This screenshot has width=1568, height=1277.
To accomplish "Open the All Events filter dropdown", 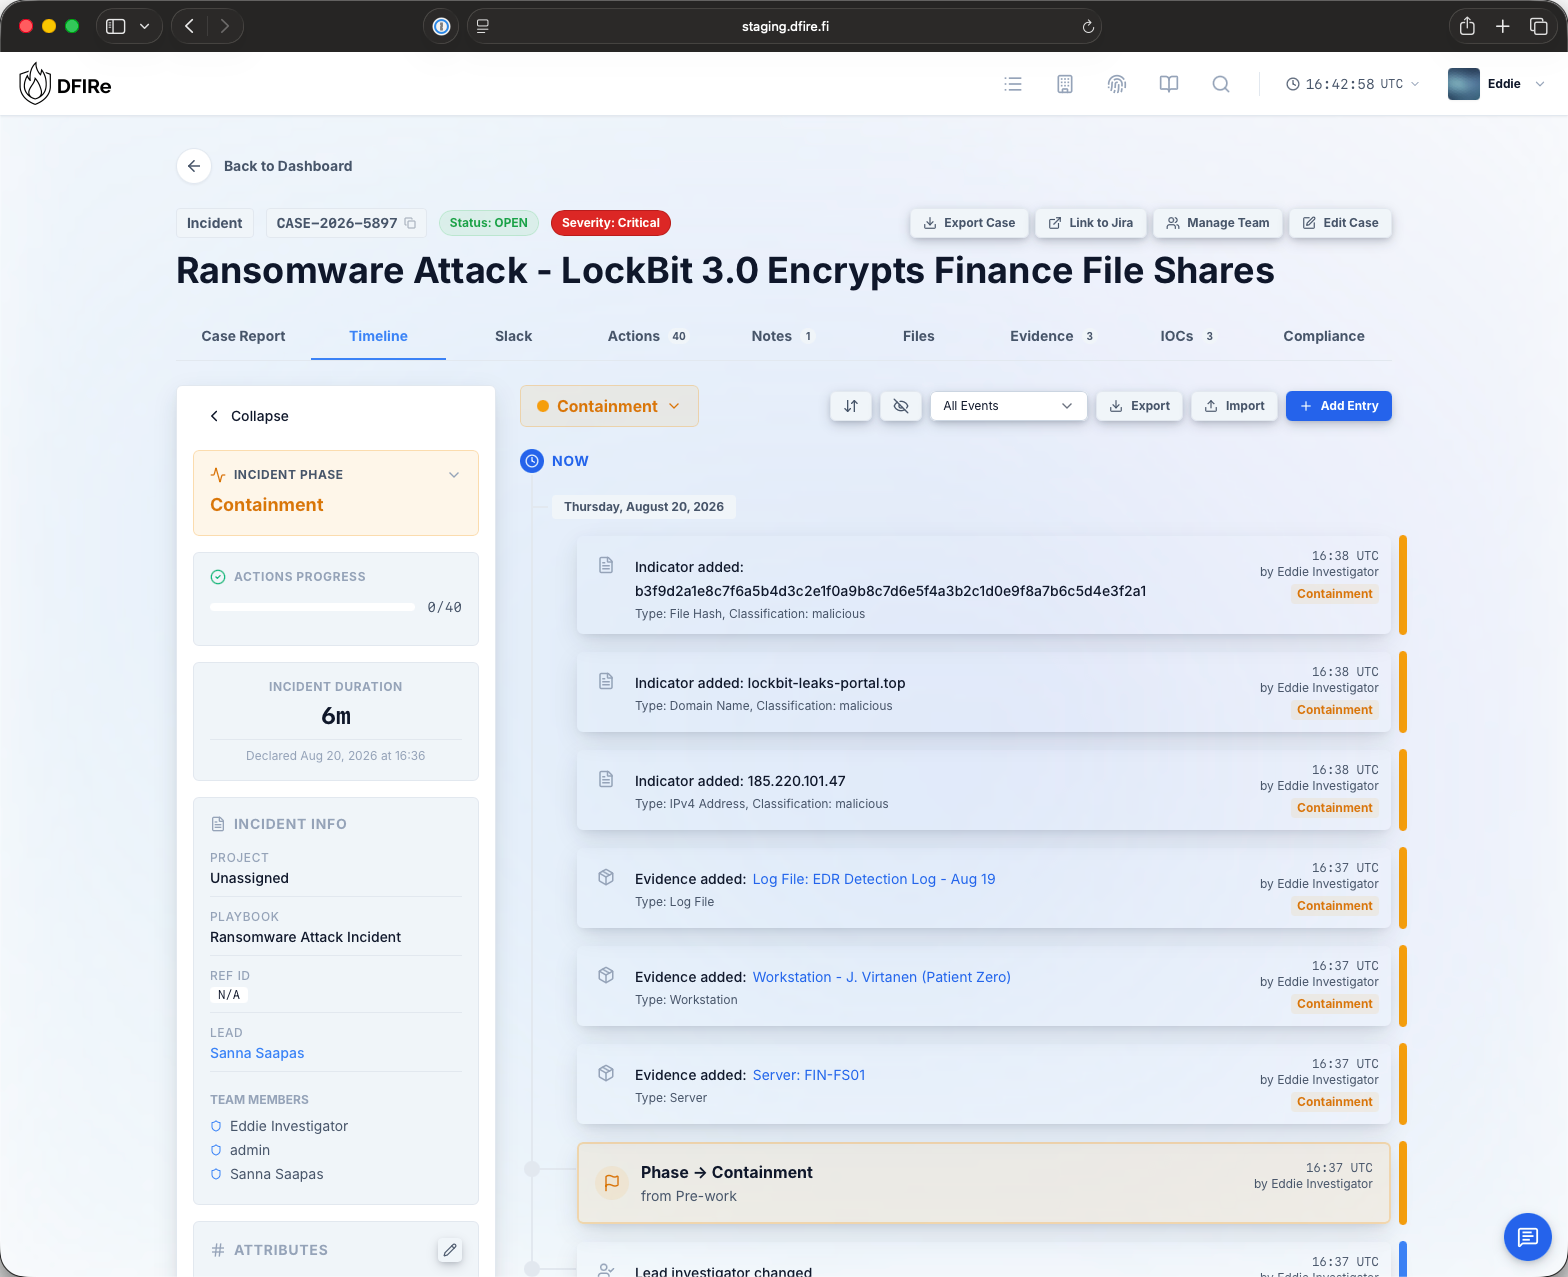I will (x=1008, y=406).
